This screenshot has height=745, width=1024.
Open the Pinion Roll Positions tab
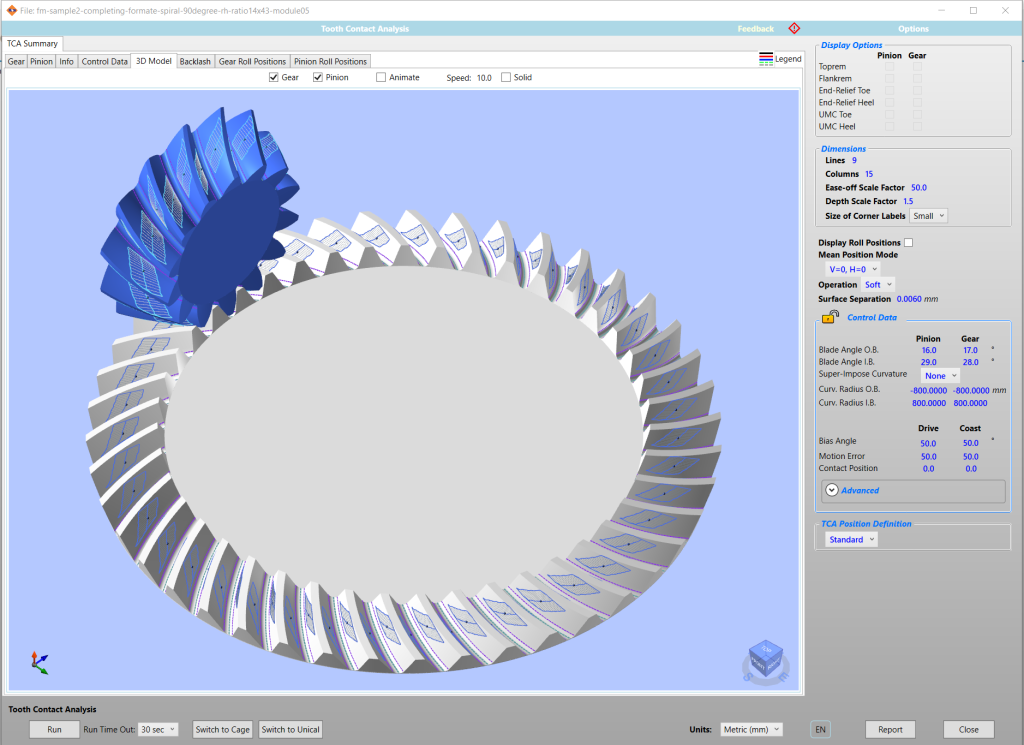(x=330, y=61)
